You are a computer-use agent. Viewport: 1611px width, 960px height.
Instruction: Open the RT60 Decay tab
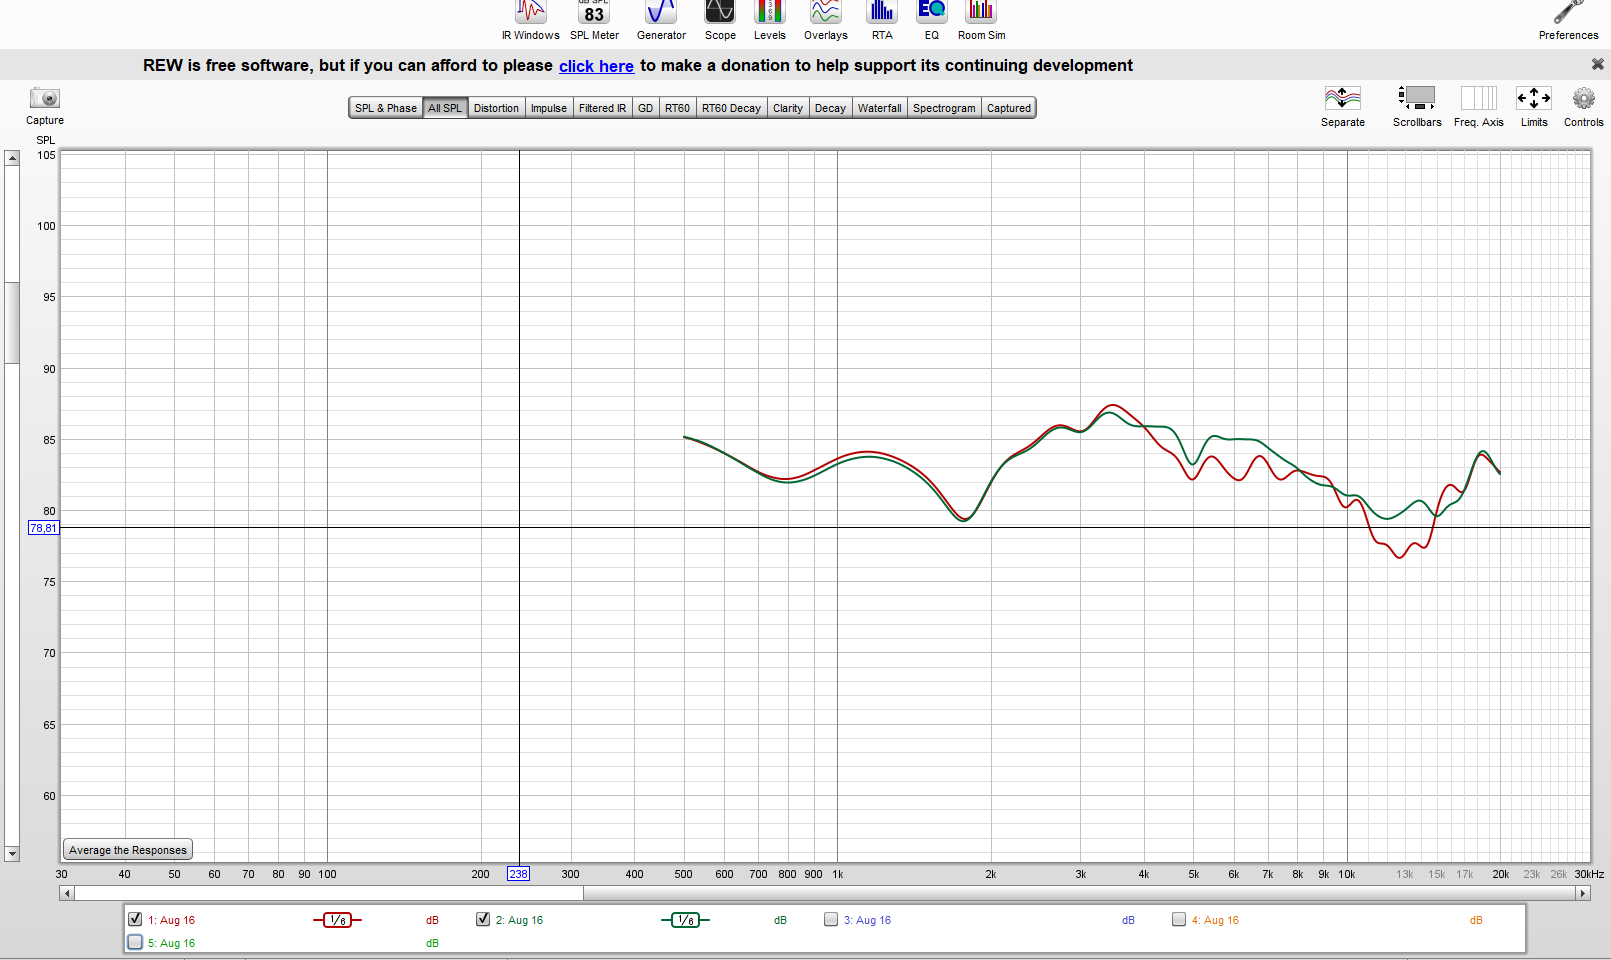[731, 108]
